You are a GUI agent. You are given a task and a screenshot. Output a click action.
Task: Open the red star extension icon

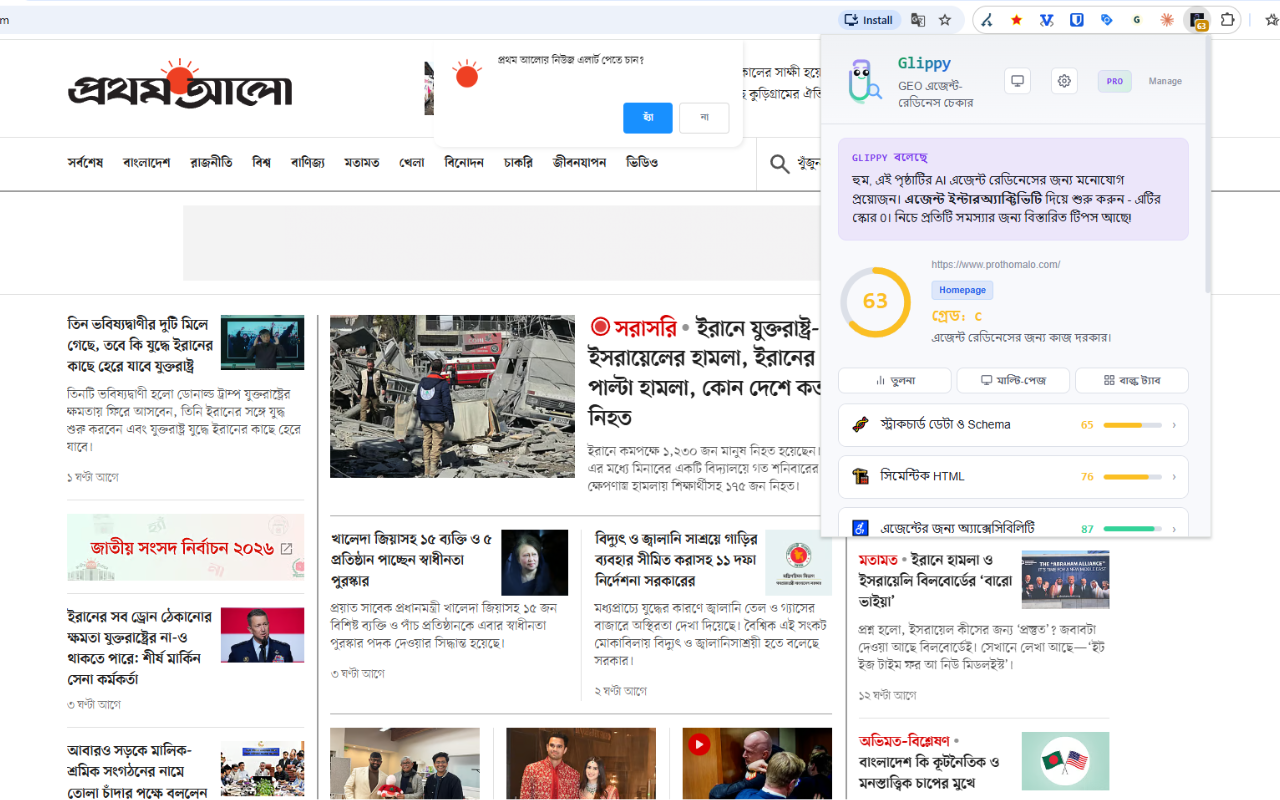coord(1017,20)
